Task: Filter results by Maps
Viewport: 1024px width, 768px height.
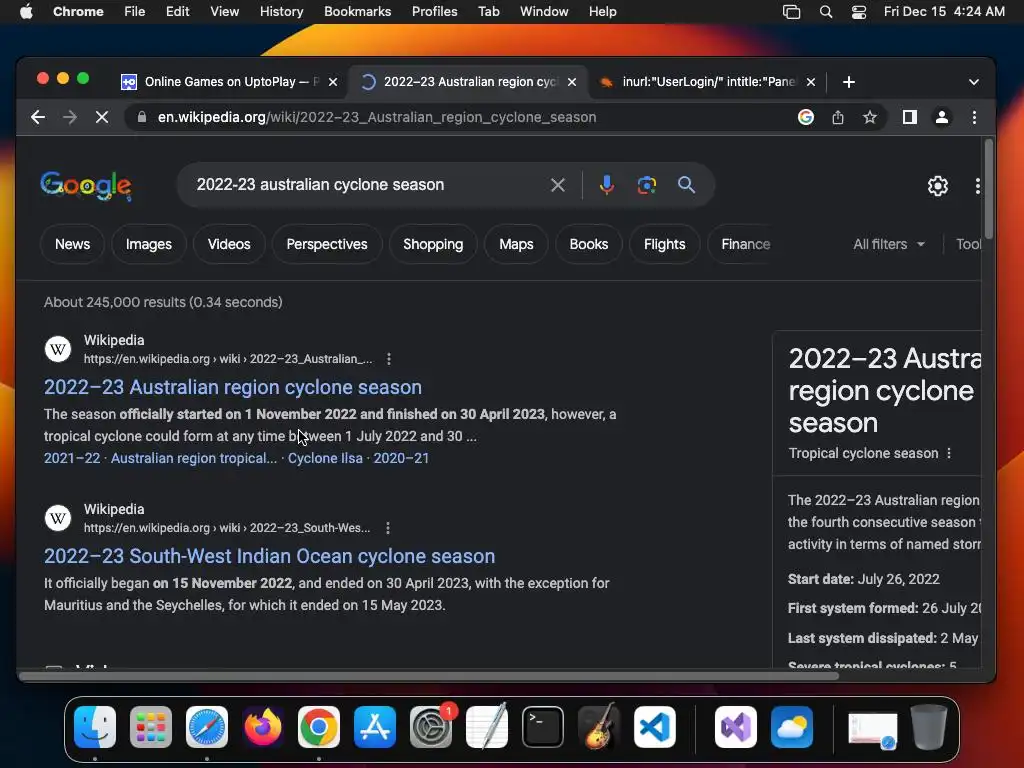Action: coord(517,244)
